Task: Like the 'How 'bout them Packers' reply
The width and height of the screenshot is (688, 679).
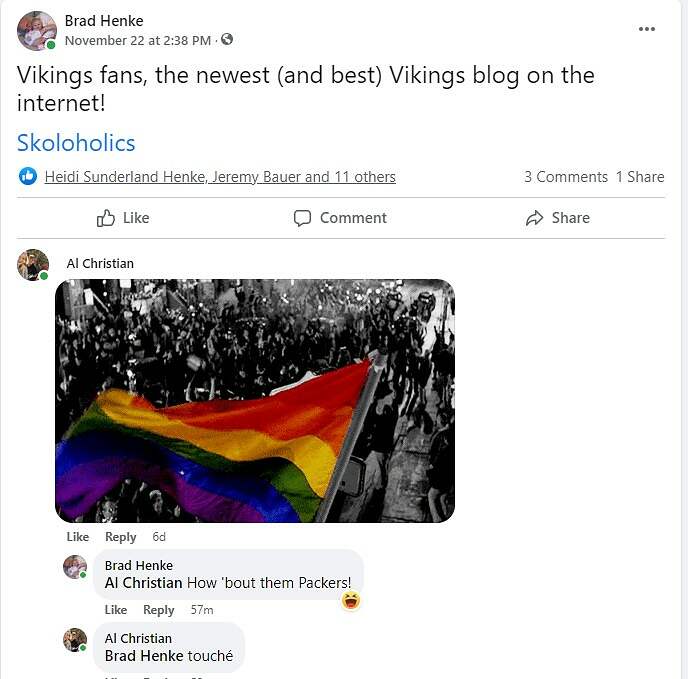Action: (x=116, y=610)
